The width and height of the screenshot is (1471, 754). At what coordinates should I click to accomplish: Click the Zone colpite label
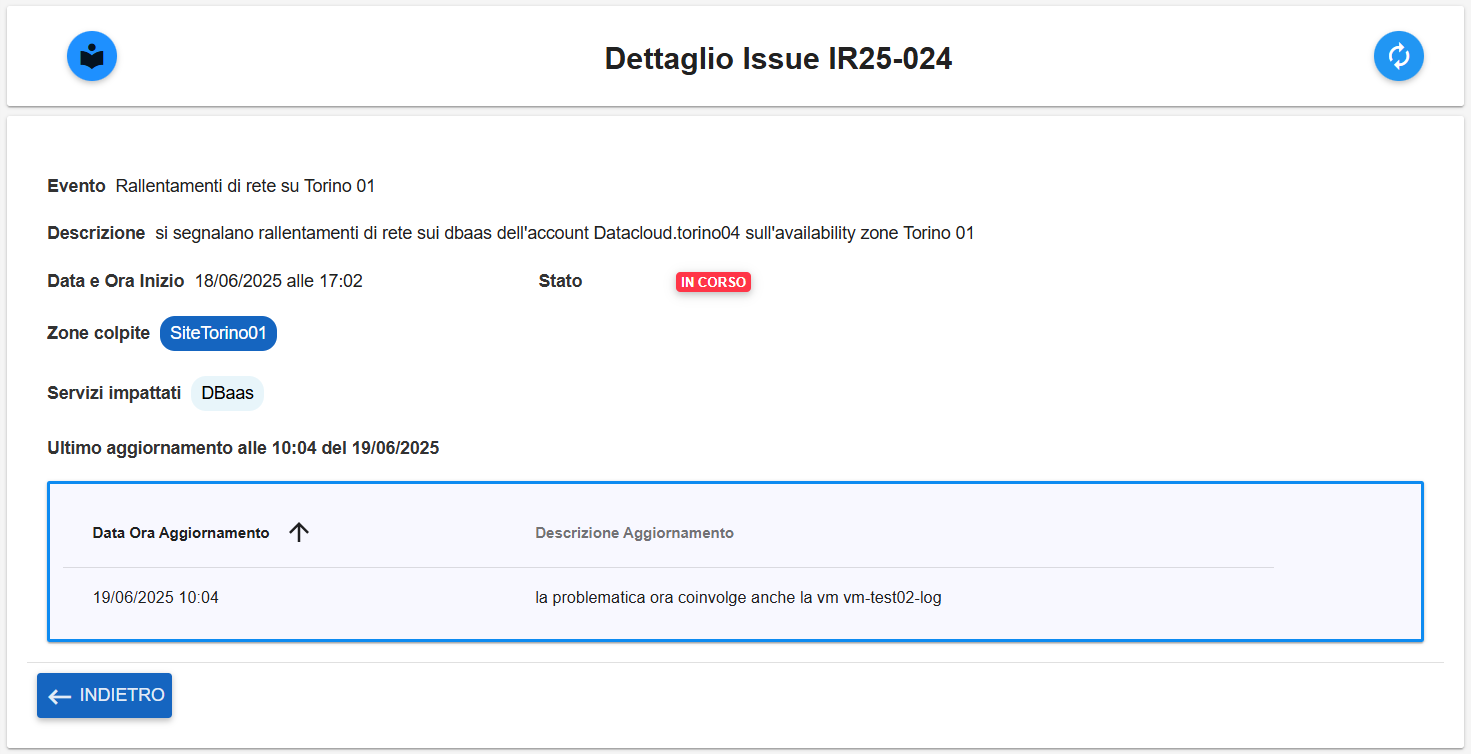point(98,333)
